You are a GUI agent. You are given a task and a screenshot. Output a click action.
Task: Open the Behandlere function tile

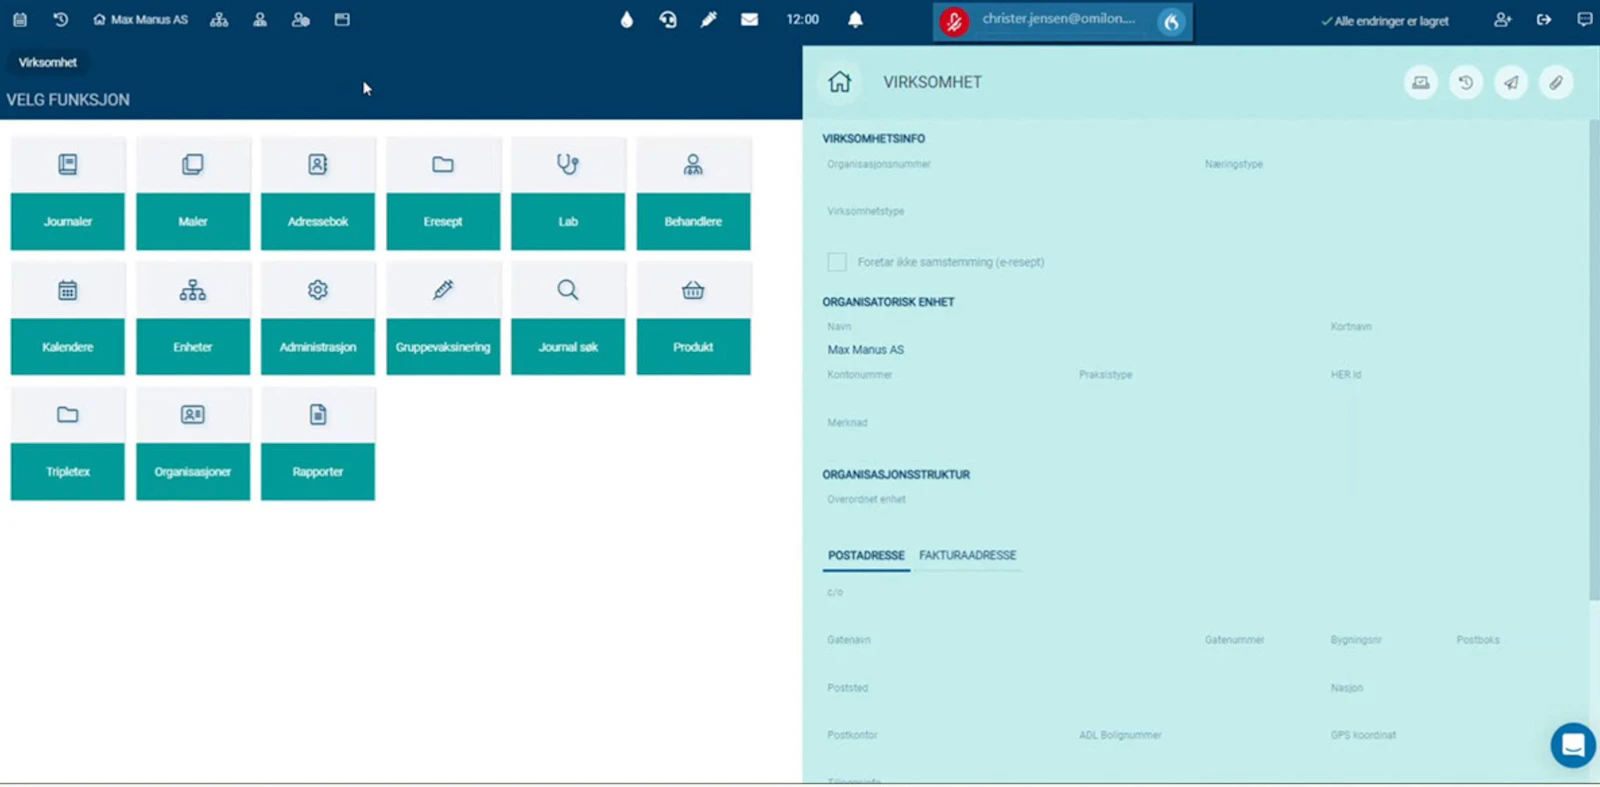(x=693, y=193)
